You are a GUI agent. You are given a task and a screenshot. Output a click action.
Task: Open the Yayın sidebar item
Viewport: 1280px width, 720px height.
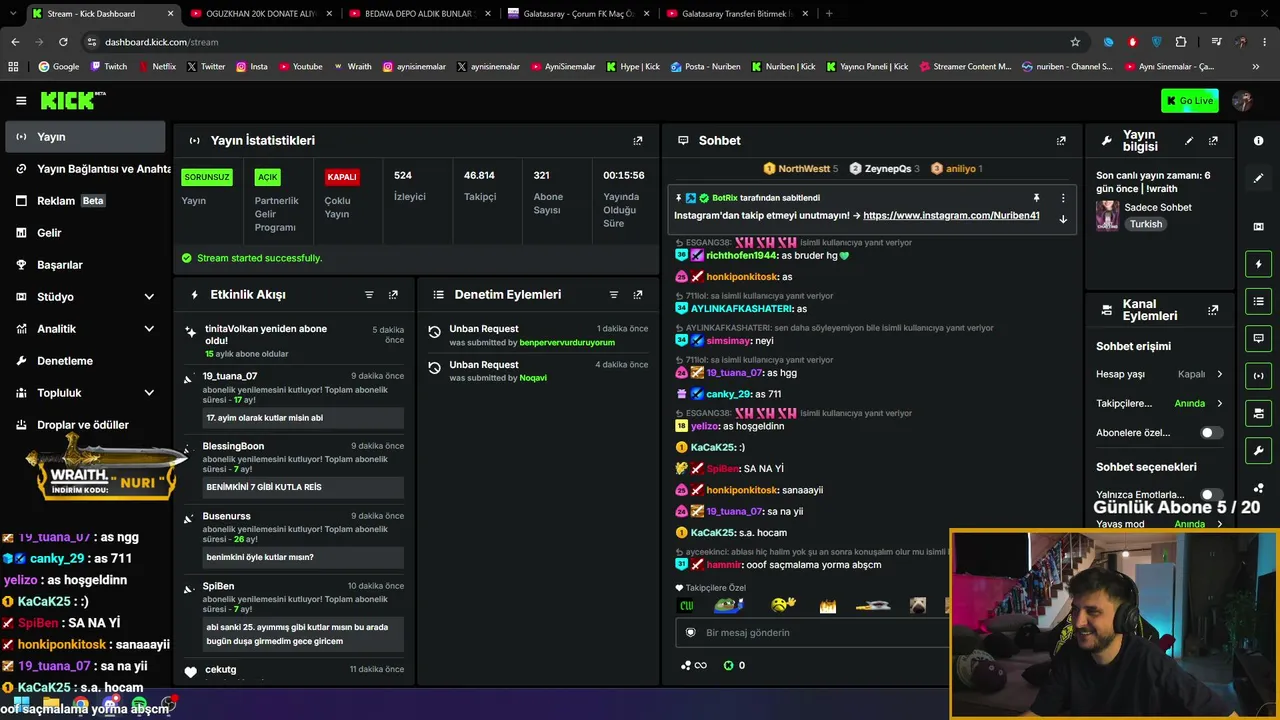click(84, 137)
